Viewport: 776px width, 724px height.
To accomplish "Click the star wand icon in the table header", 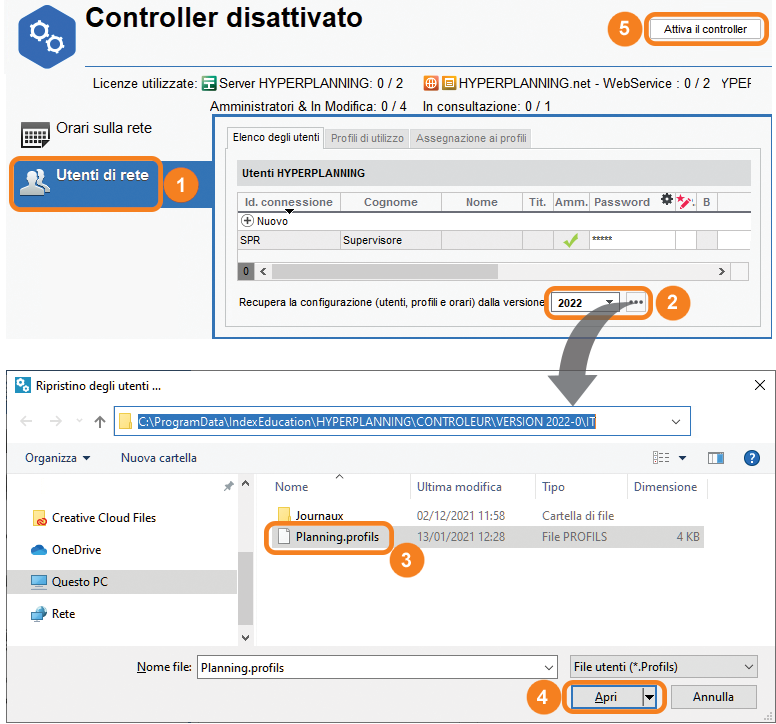I will (x=685, y=201).
